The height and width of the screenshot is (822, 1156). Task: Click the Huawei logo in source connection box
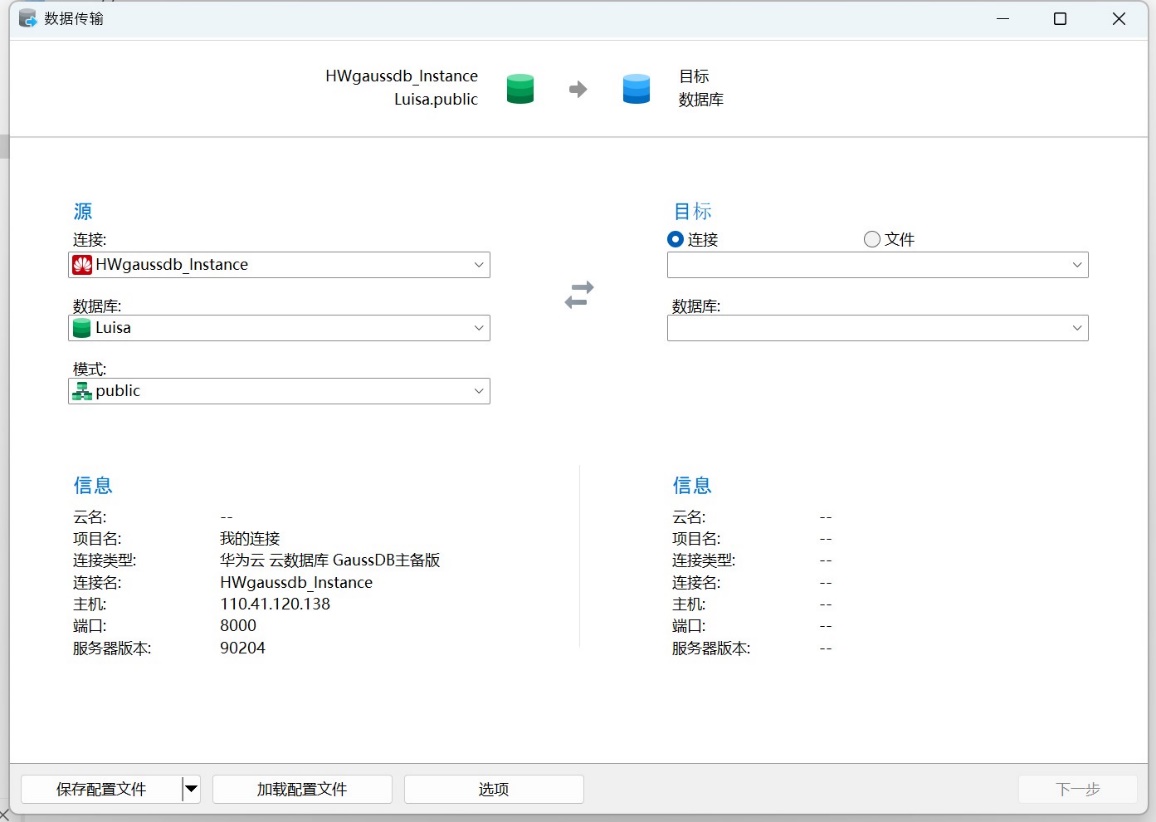[83, 265]
